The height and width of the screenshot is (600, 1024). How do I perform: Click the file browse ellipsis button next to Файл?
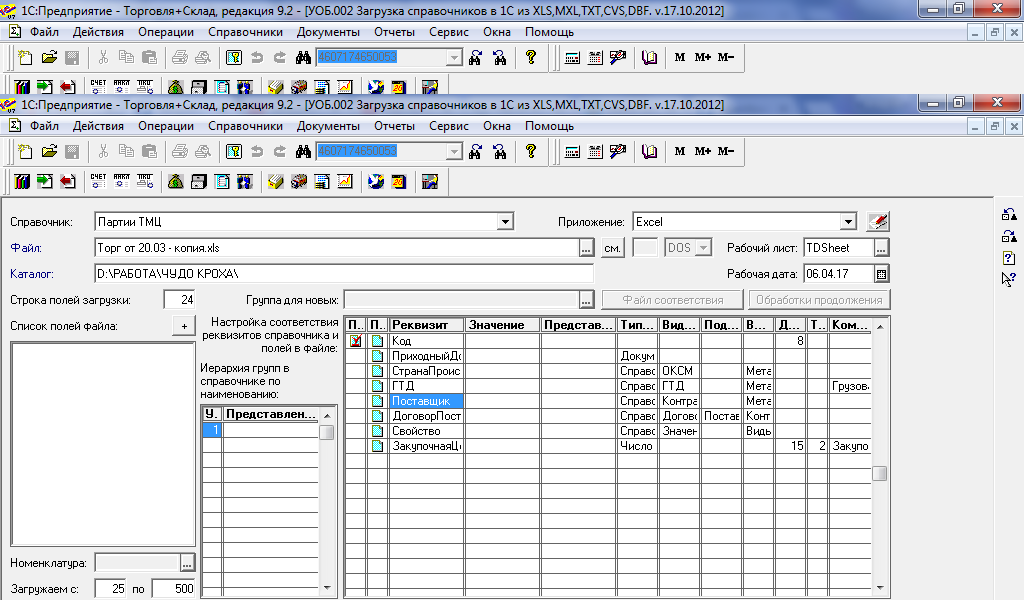click(586, 248)
